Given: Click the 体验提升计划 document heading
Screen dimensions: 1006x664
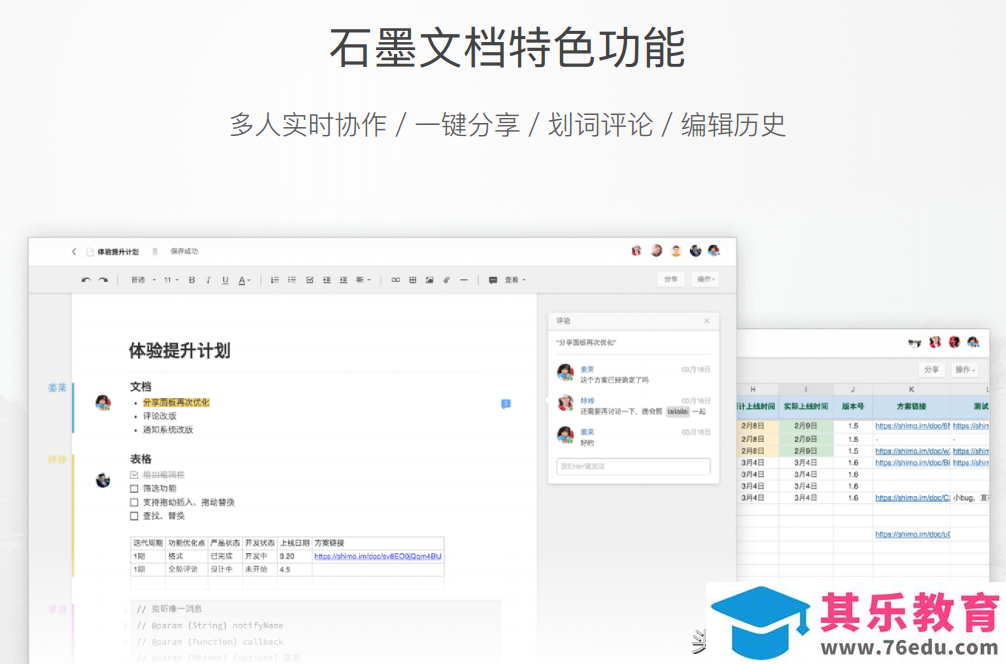Looking at the screenshot, I should [180, 351].
